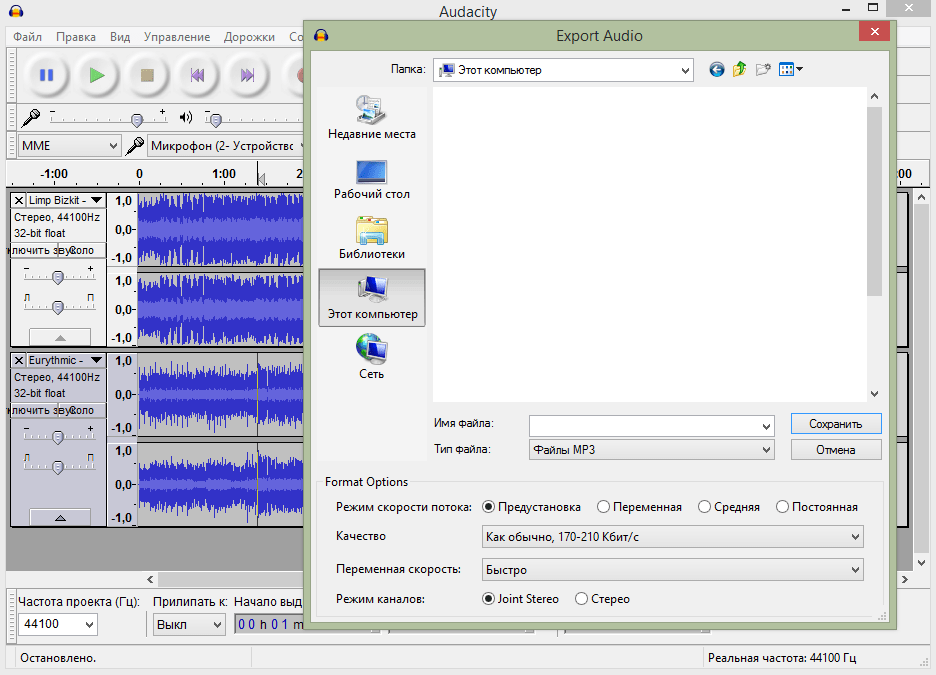Solo the Limp Bizkit track
936x675 pixels.
(82, 250)
